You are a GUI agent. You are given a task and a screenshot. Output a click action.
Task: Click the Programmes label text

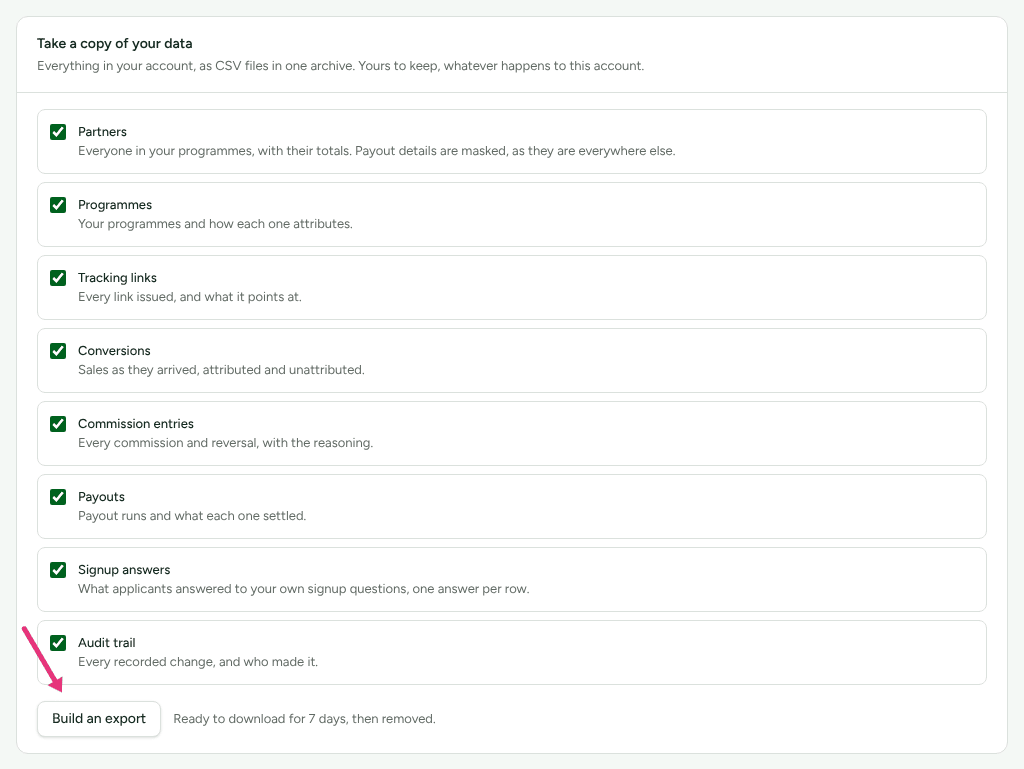[115, 205]
